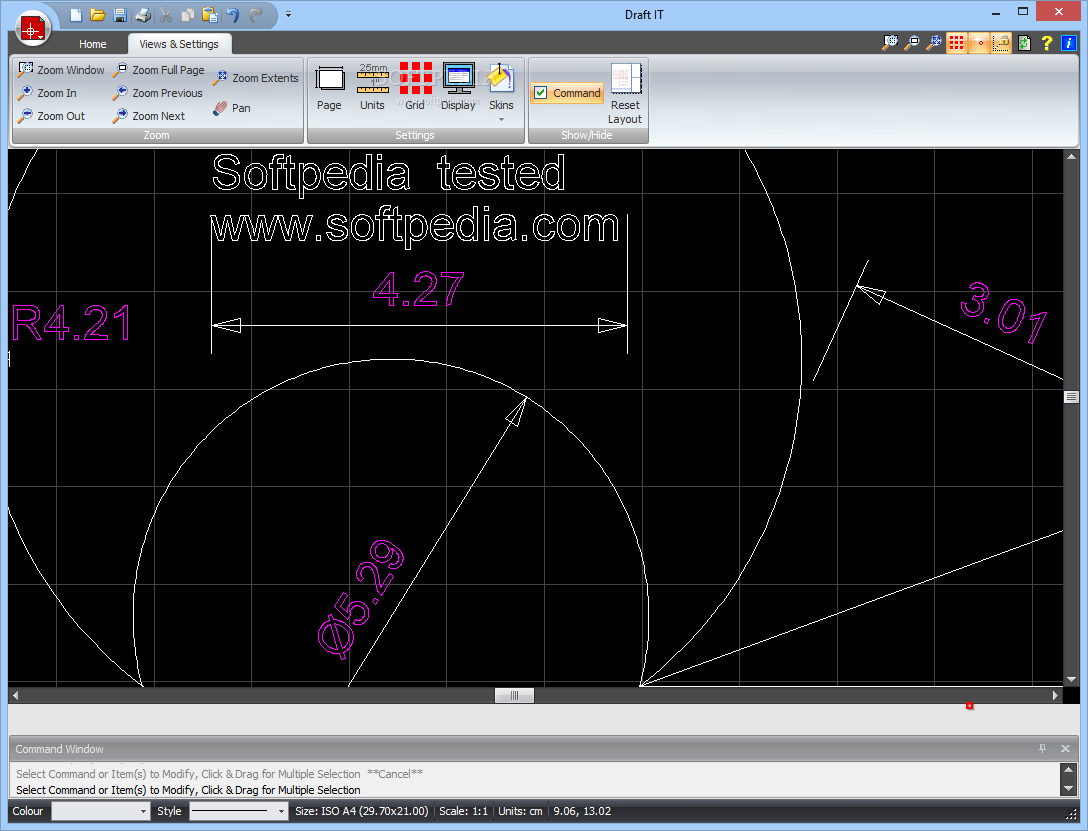
Task: Open Page settings
Action: pyautogui.click(x=329, y=87)
